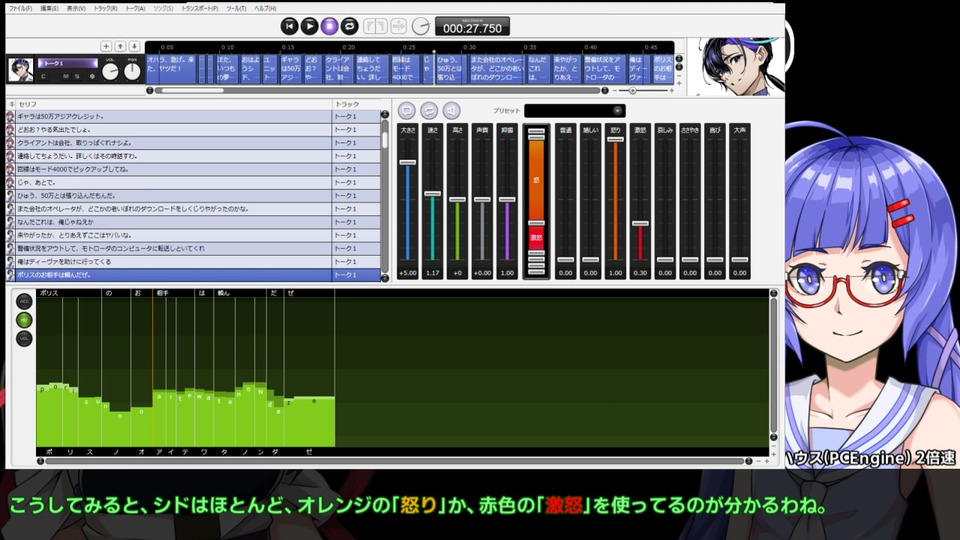Click the red 激怒 segment in the emotion bar
Image resolution: width=960 pixels, height=540 pixels.
536,238
